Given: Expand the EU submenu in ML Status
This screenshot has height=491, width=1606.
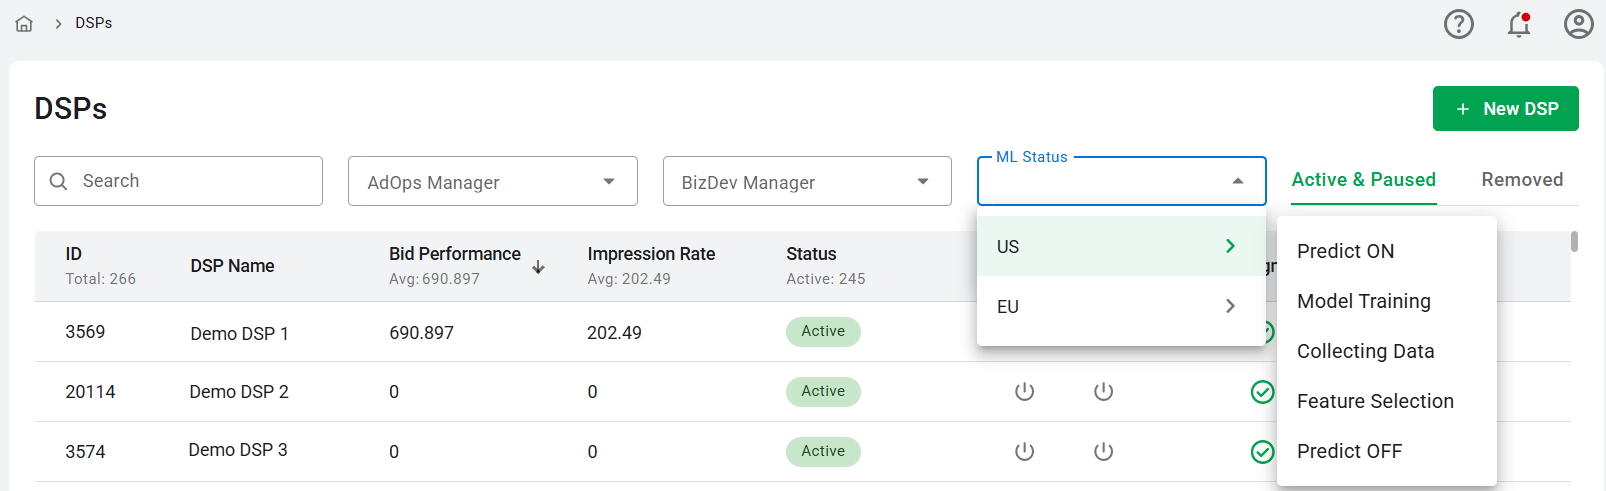Looking at the screenshot, I should pyautogui.click(x=1120, y=307).
